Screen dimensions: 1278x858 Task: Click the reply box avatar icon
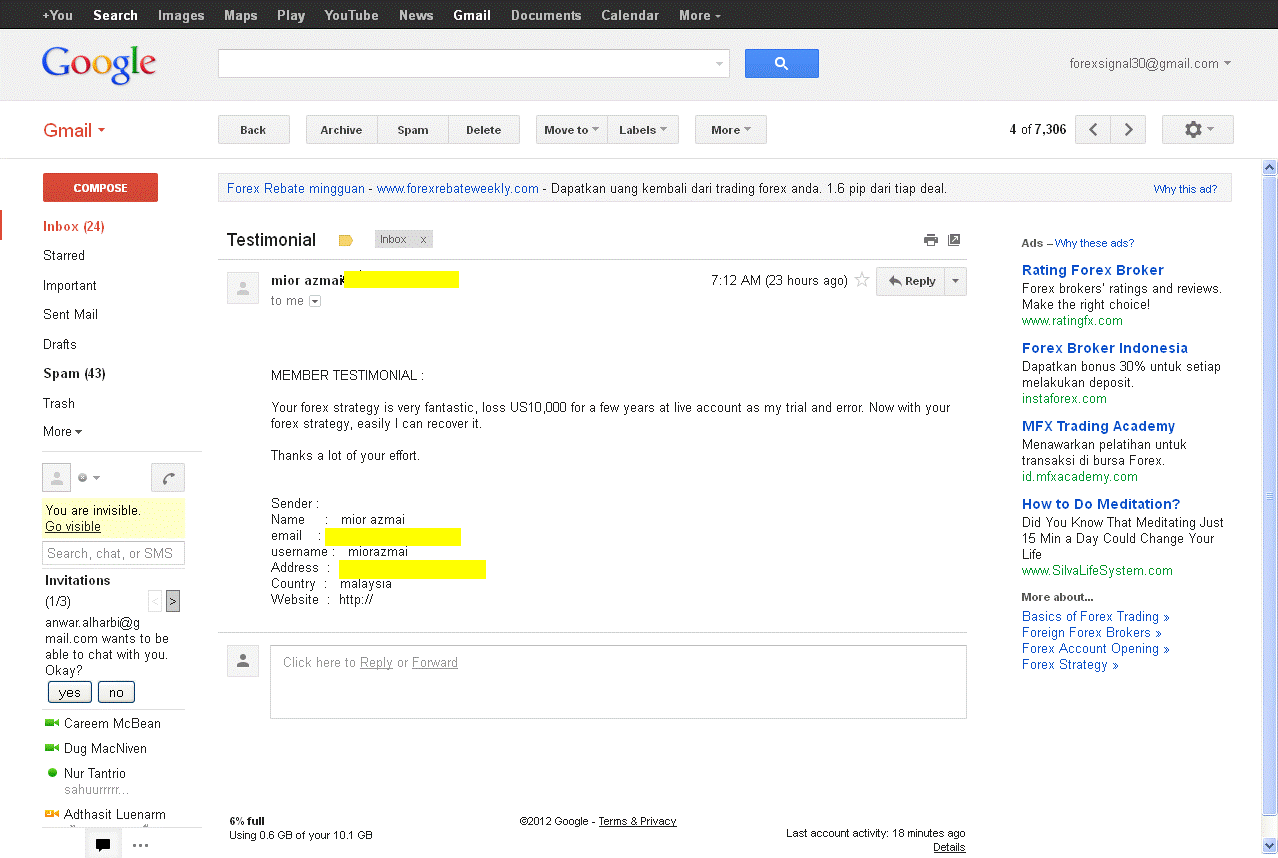coord(243,661)
